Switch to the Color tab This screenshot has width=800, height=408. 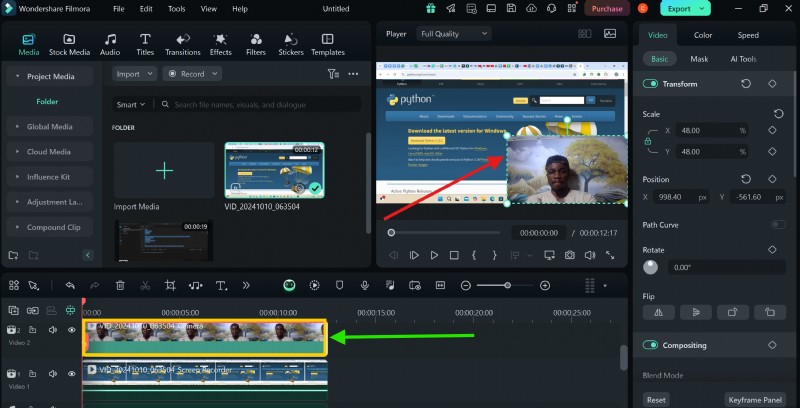coord(703,35)
